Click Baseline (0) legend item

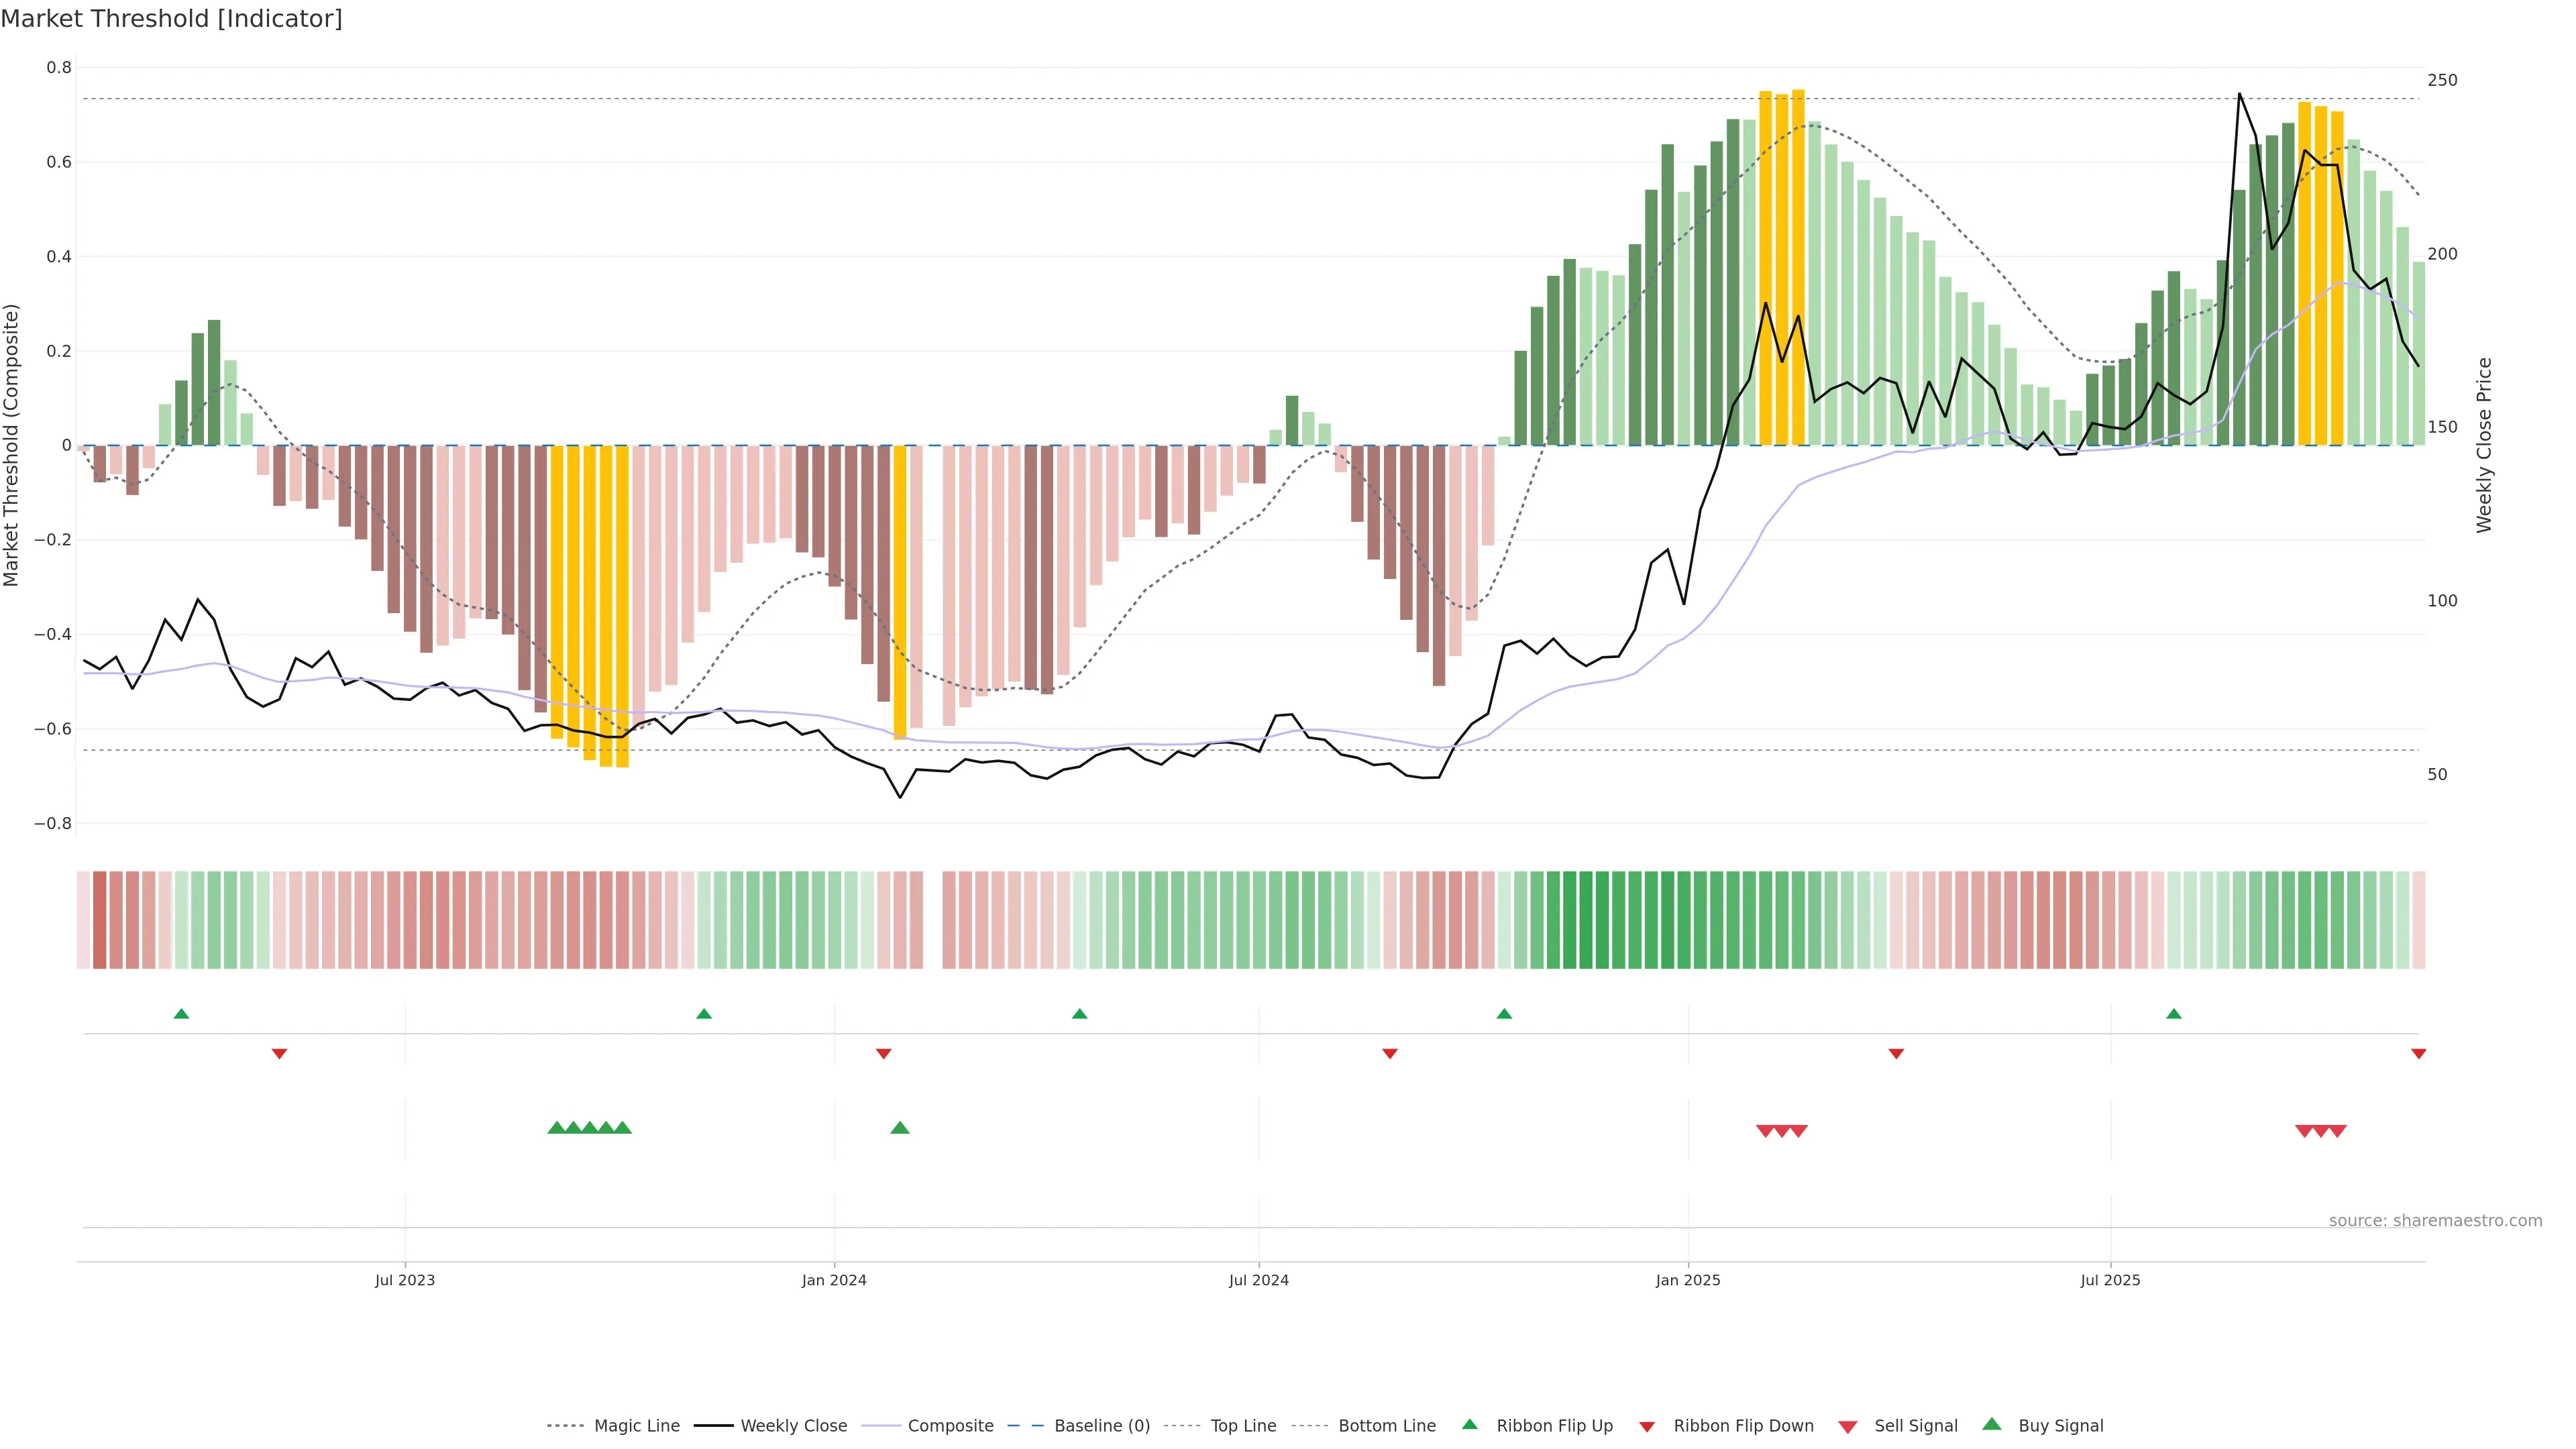pos(1101,1426)
